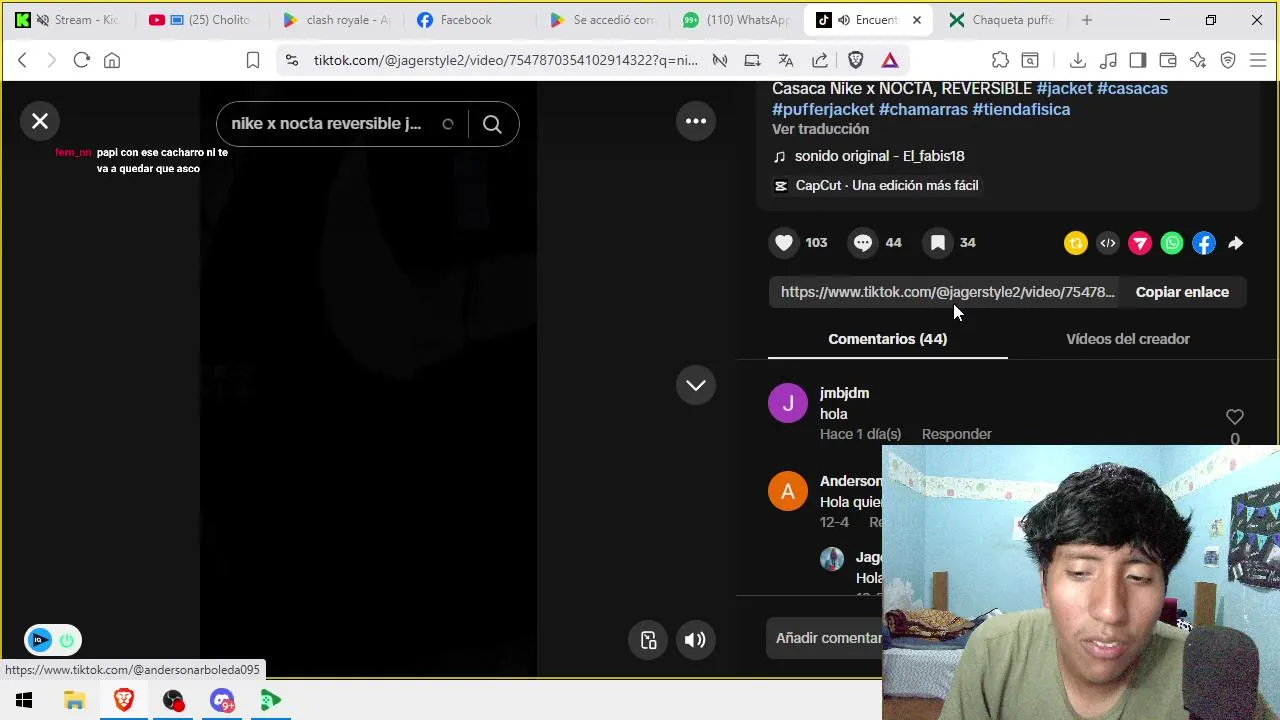Viewport: 1280px width, 720px height.
Task: Switch to clash royale browser tab
Action: [337, 20]
